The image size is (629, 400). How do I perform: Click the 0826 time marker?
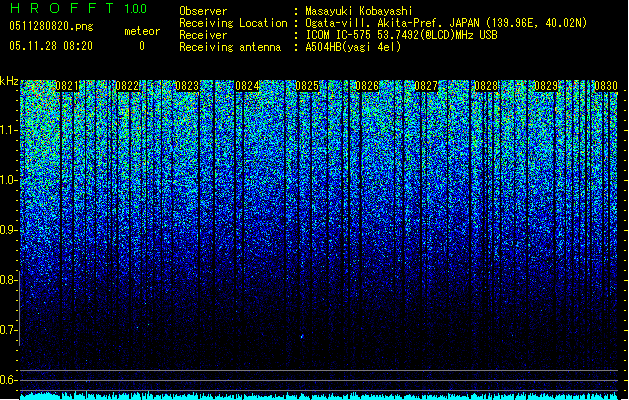click(x=367, y=86)
